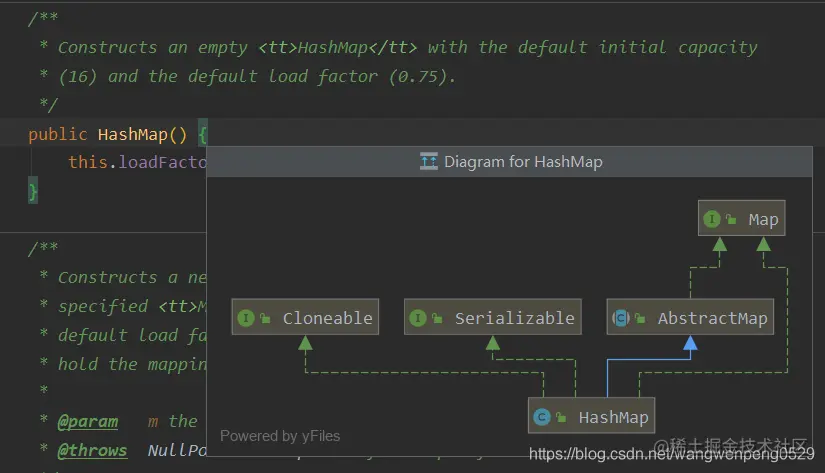Click the public visibility lock icon on HashMap
This screenshot has width=825, height=473.
point(561,417)
